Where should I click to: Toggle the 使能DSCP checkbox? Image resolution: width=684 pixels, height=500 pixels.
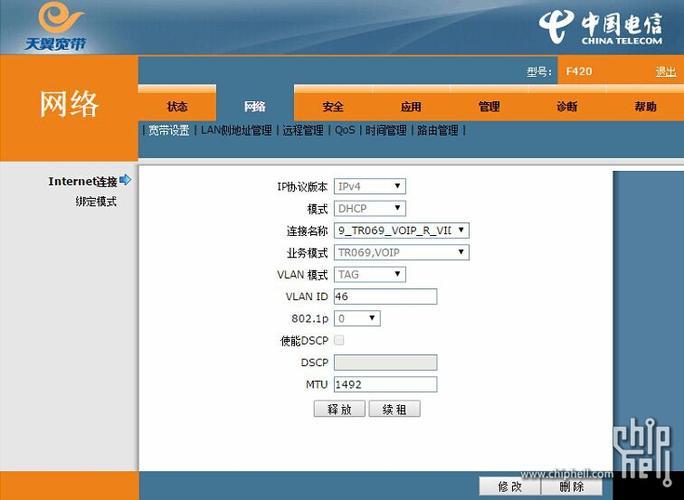(x=339, y=340)
